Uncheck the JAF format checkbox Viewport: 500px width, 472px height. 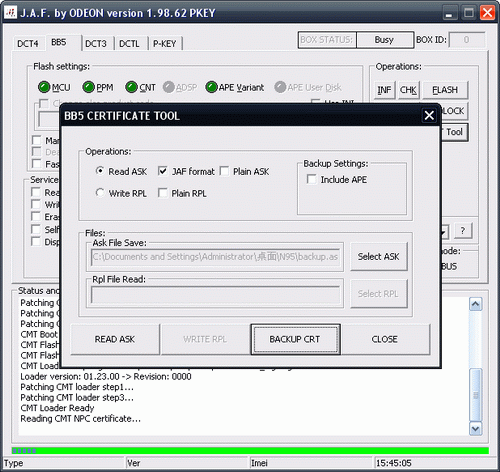[163, 171]
